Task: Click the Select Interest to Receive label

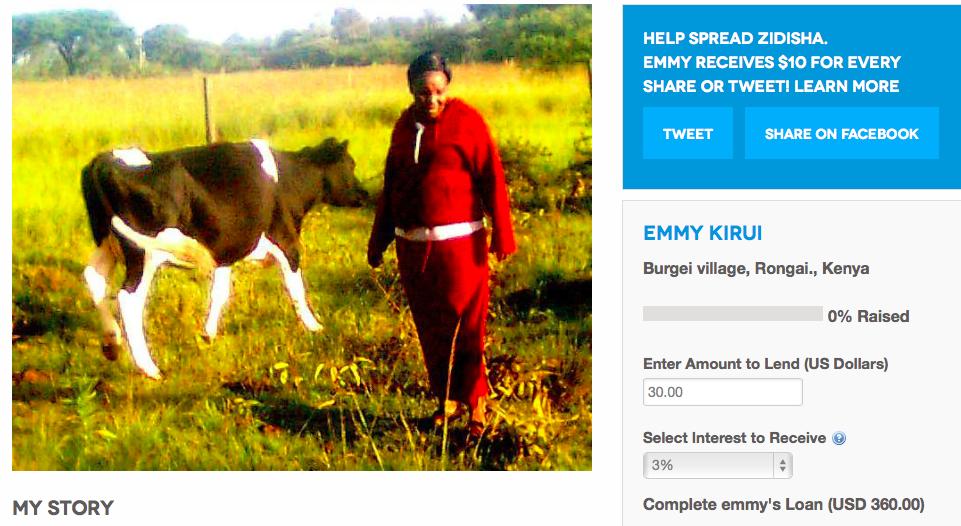Action: pyautogui.click(x=734, y=438)
